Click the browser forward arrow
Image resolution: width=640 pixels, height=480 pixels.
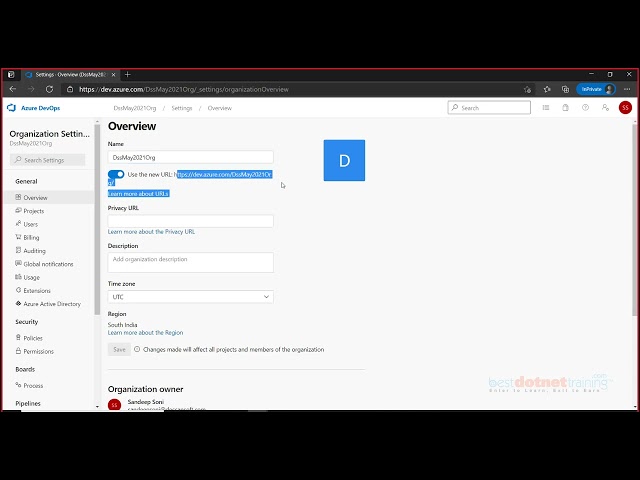(31, 89)
